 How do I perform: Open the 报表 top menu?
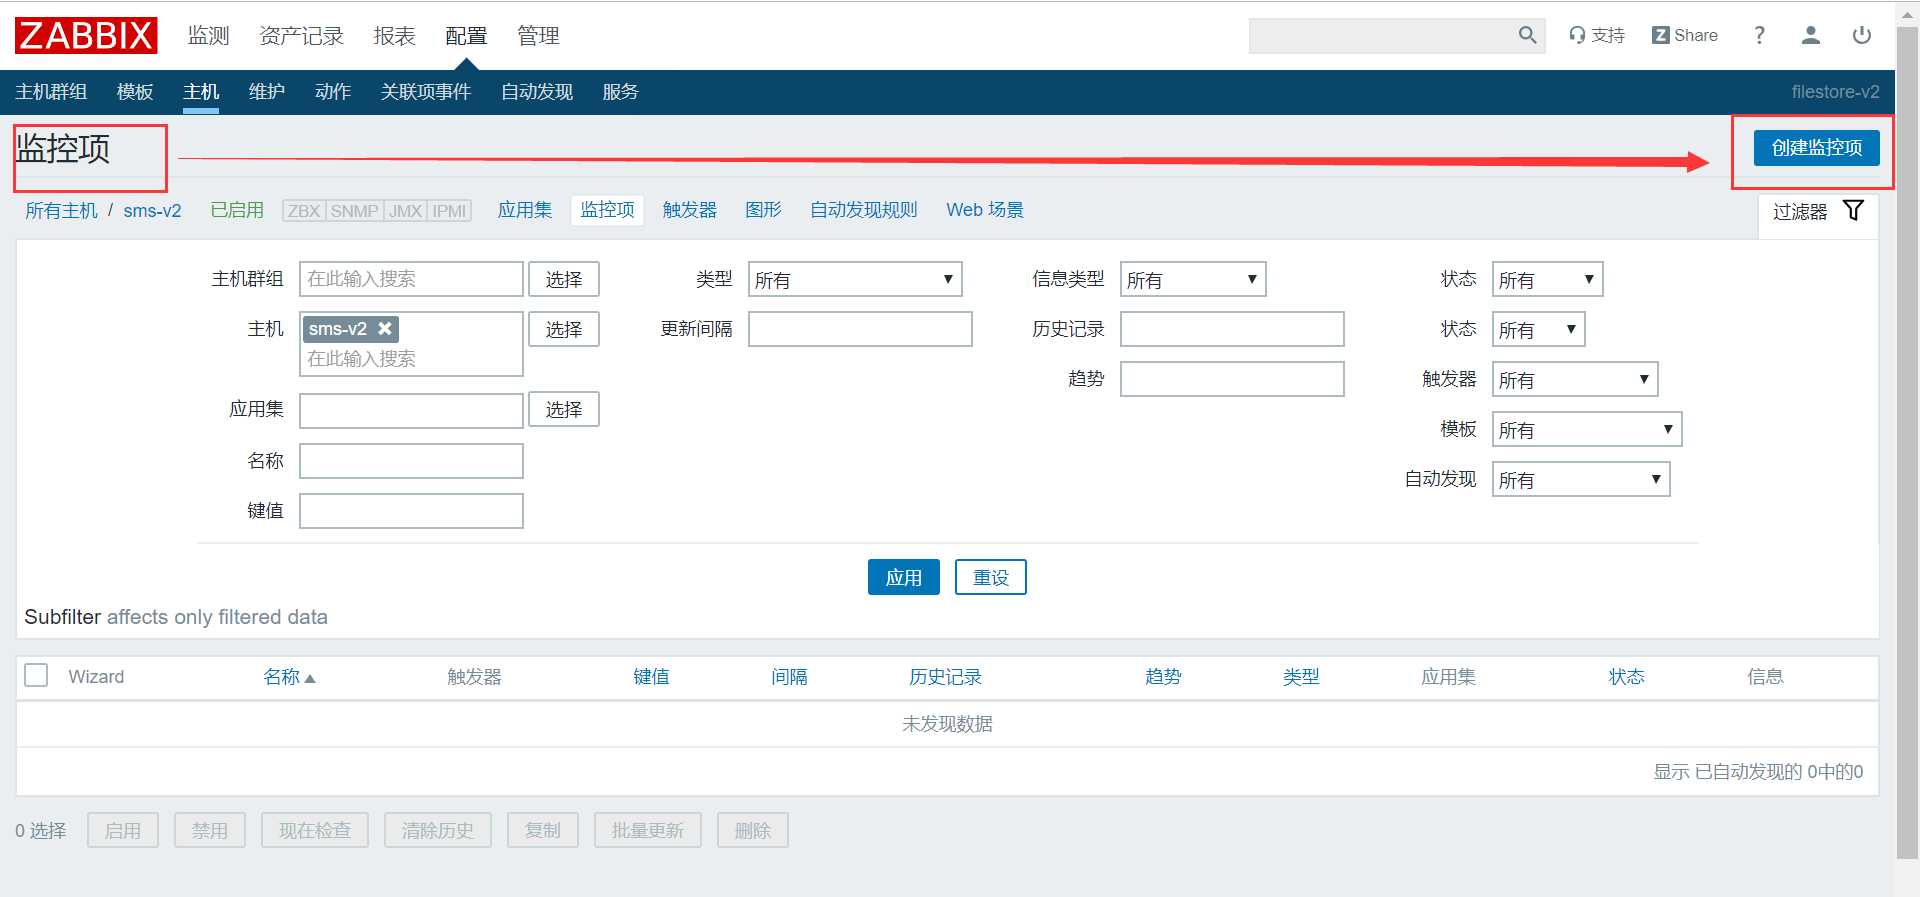[394, 36]
